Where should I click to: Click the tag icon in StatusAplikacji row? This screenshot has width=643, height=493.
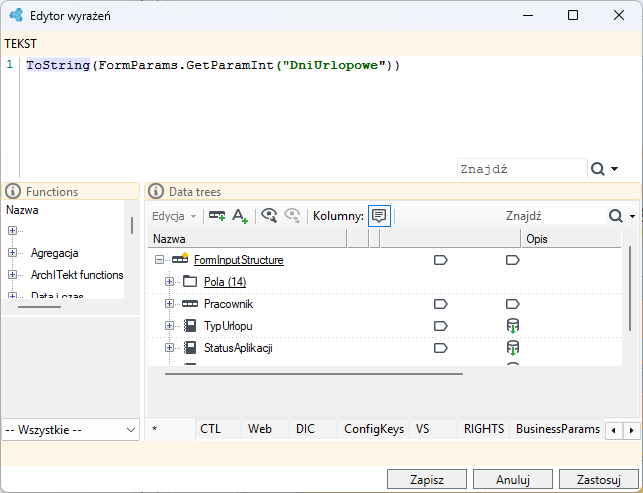click(x=440, y=348)
